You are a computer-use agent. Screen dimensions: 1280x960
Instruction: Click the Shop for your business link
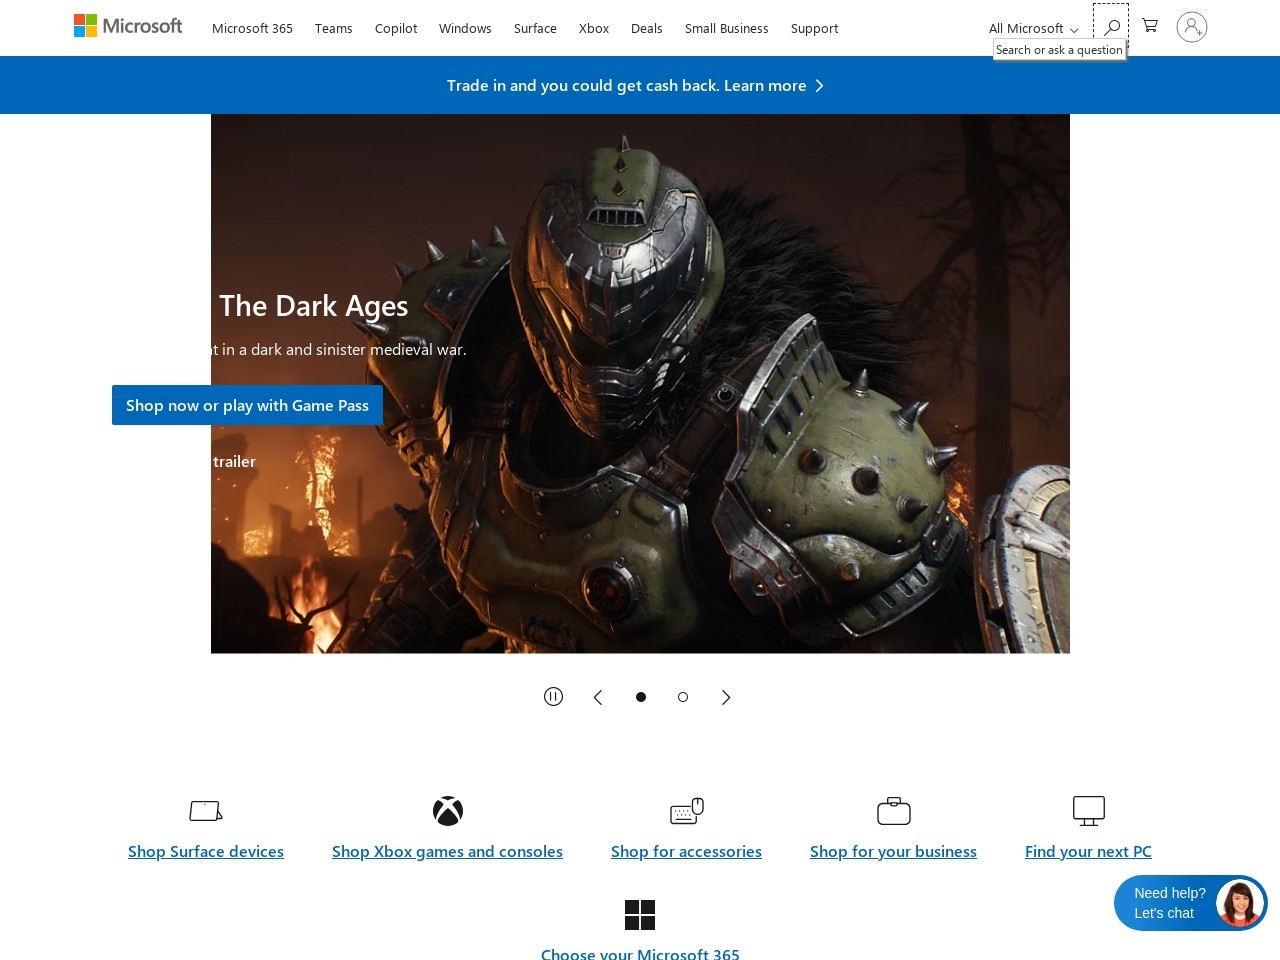893,852
